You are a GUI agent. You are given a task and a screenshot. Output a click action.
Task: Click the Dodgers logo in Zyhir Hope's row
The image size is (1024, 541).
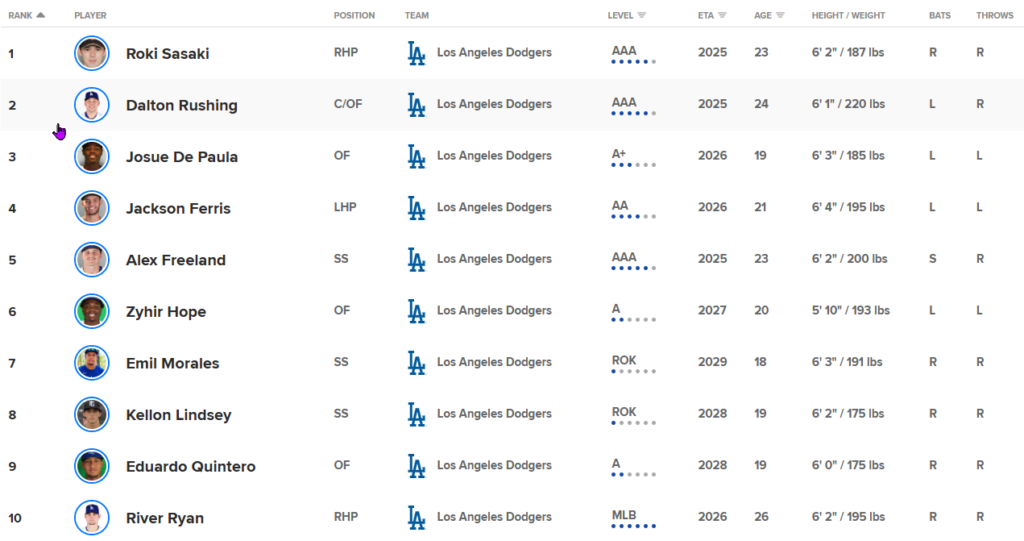coord(416,311)
